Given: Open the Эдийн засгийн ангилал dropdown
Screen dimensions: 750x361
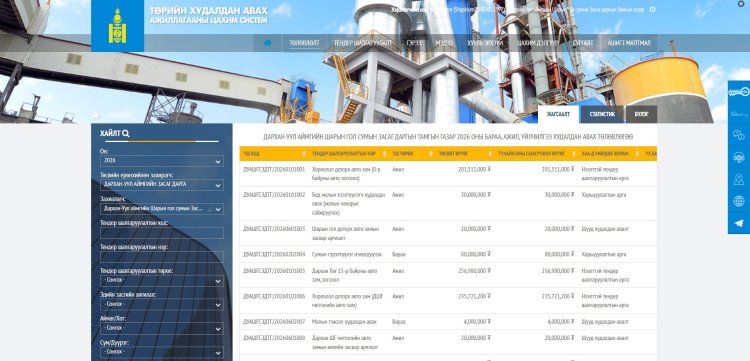Looking at the screenshot, I should click(x=162, y=305).
